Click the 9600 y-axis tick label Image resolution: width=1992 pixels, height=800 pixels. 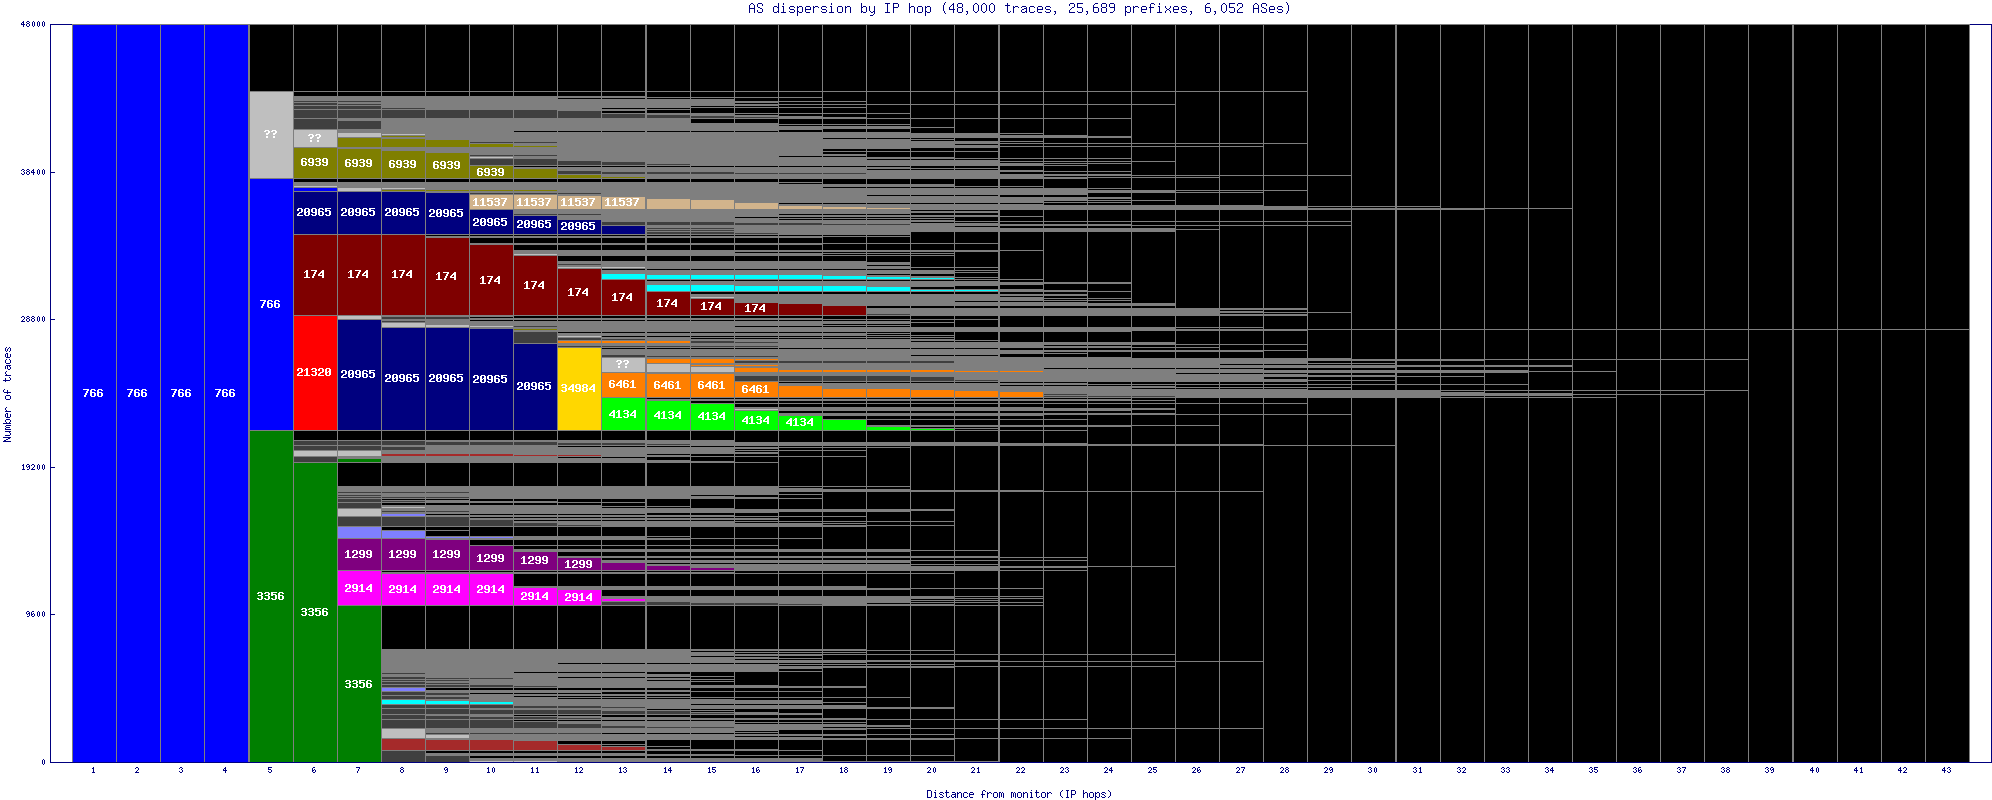(x=35, y=614)
